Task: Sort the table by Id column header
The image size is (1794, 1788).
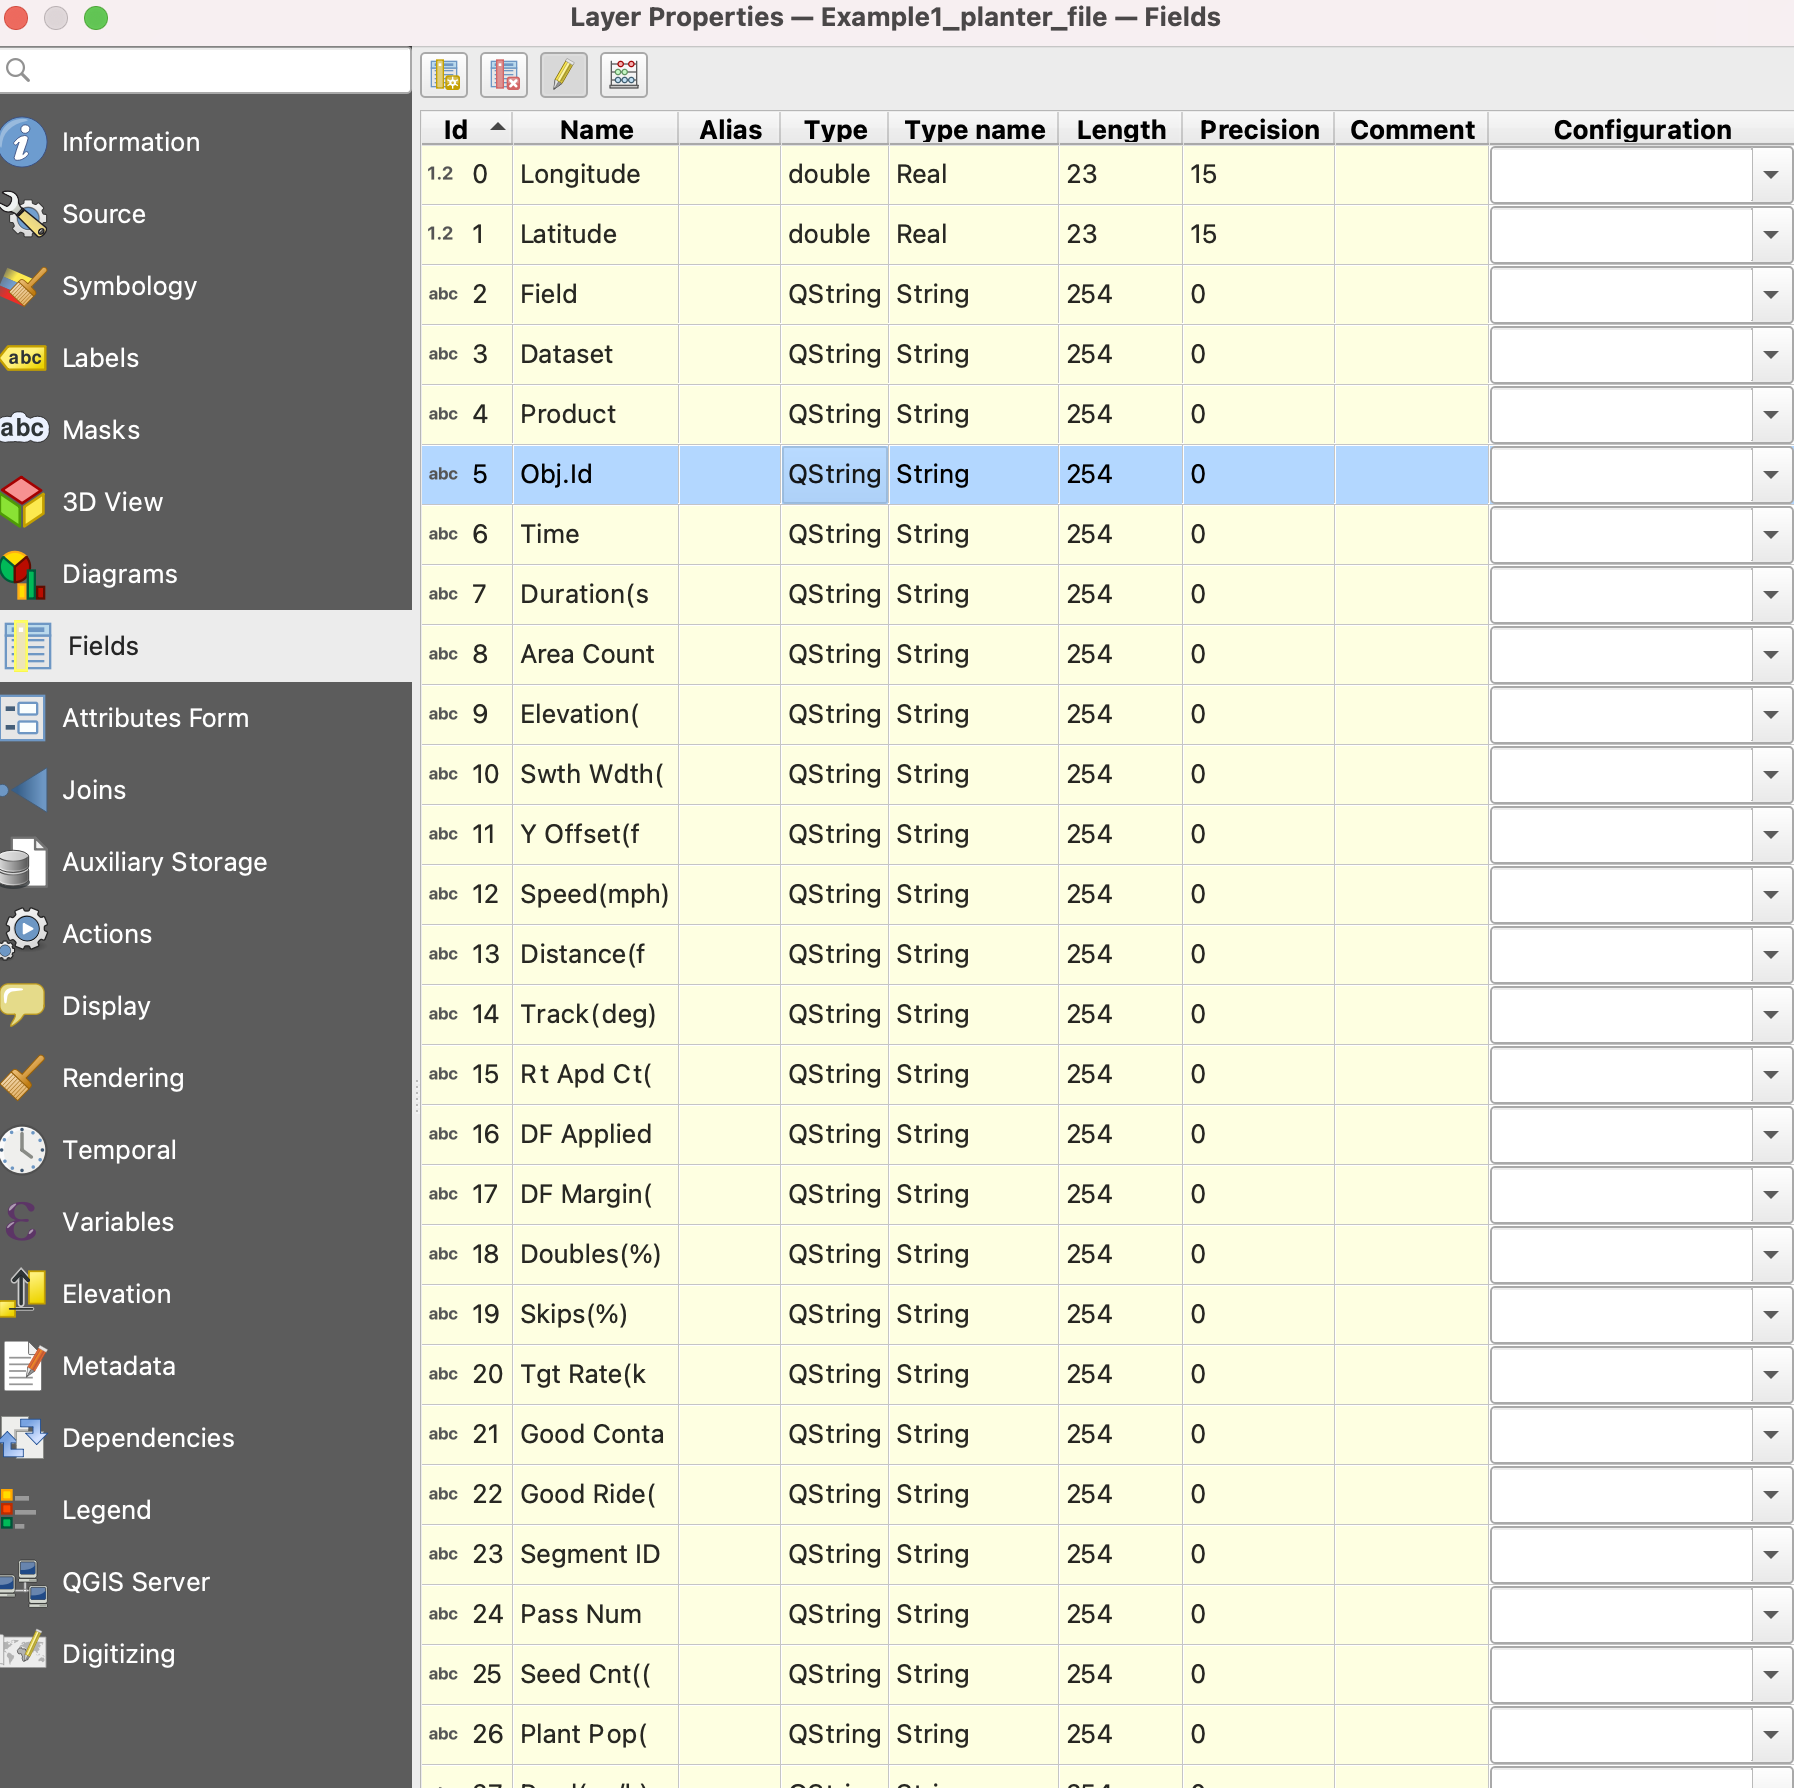Action: [x=457, y=130]
